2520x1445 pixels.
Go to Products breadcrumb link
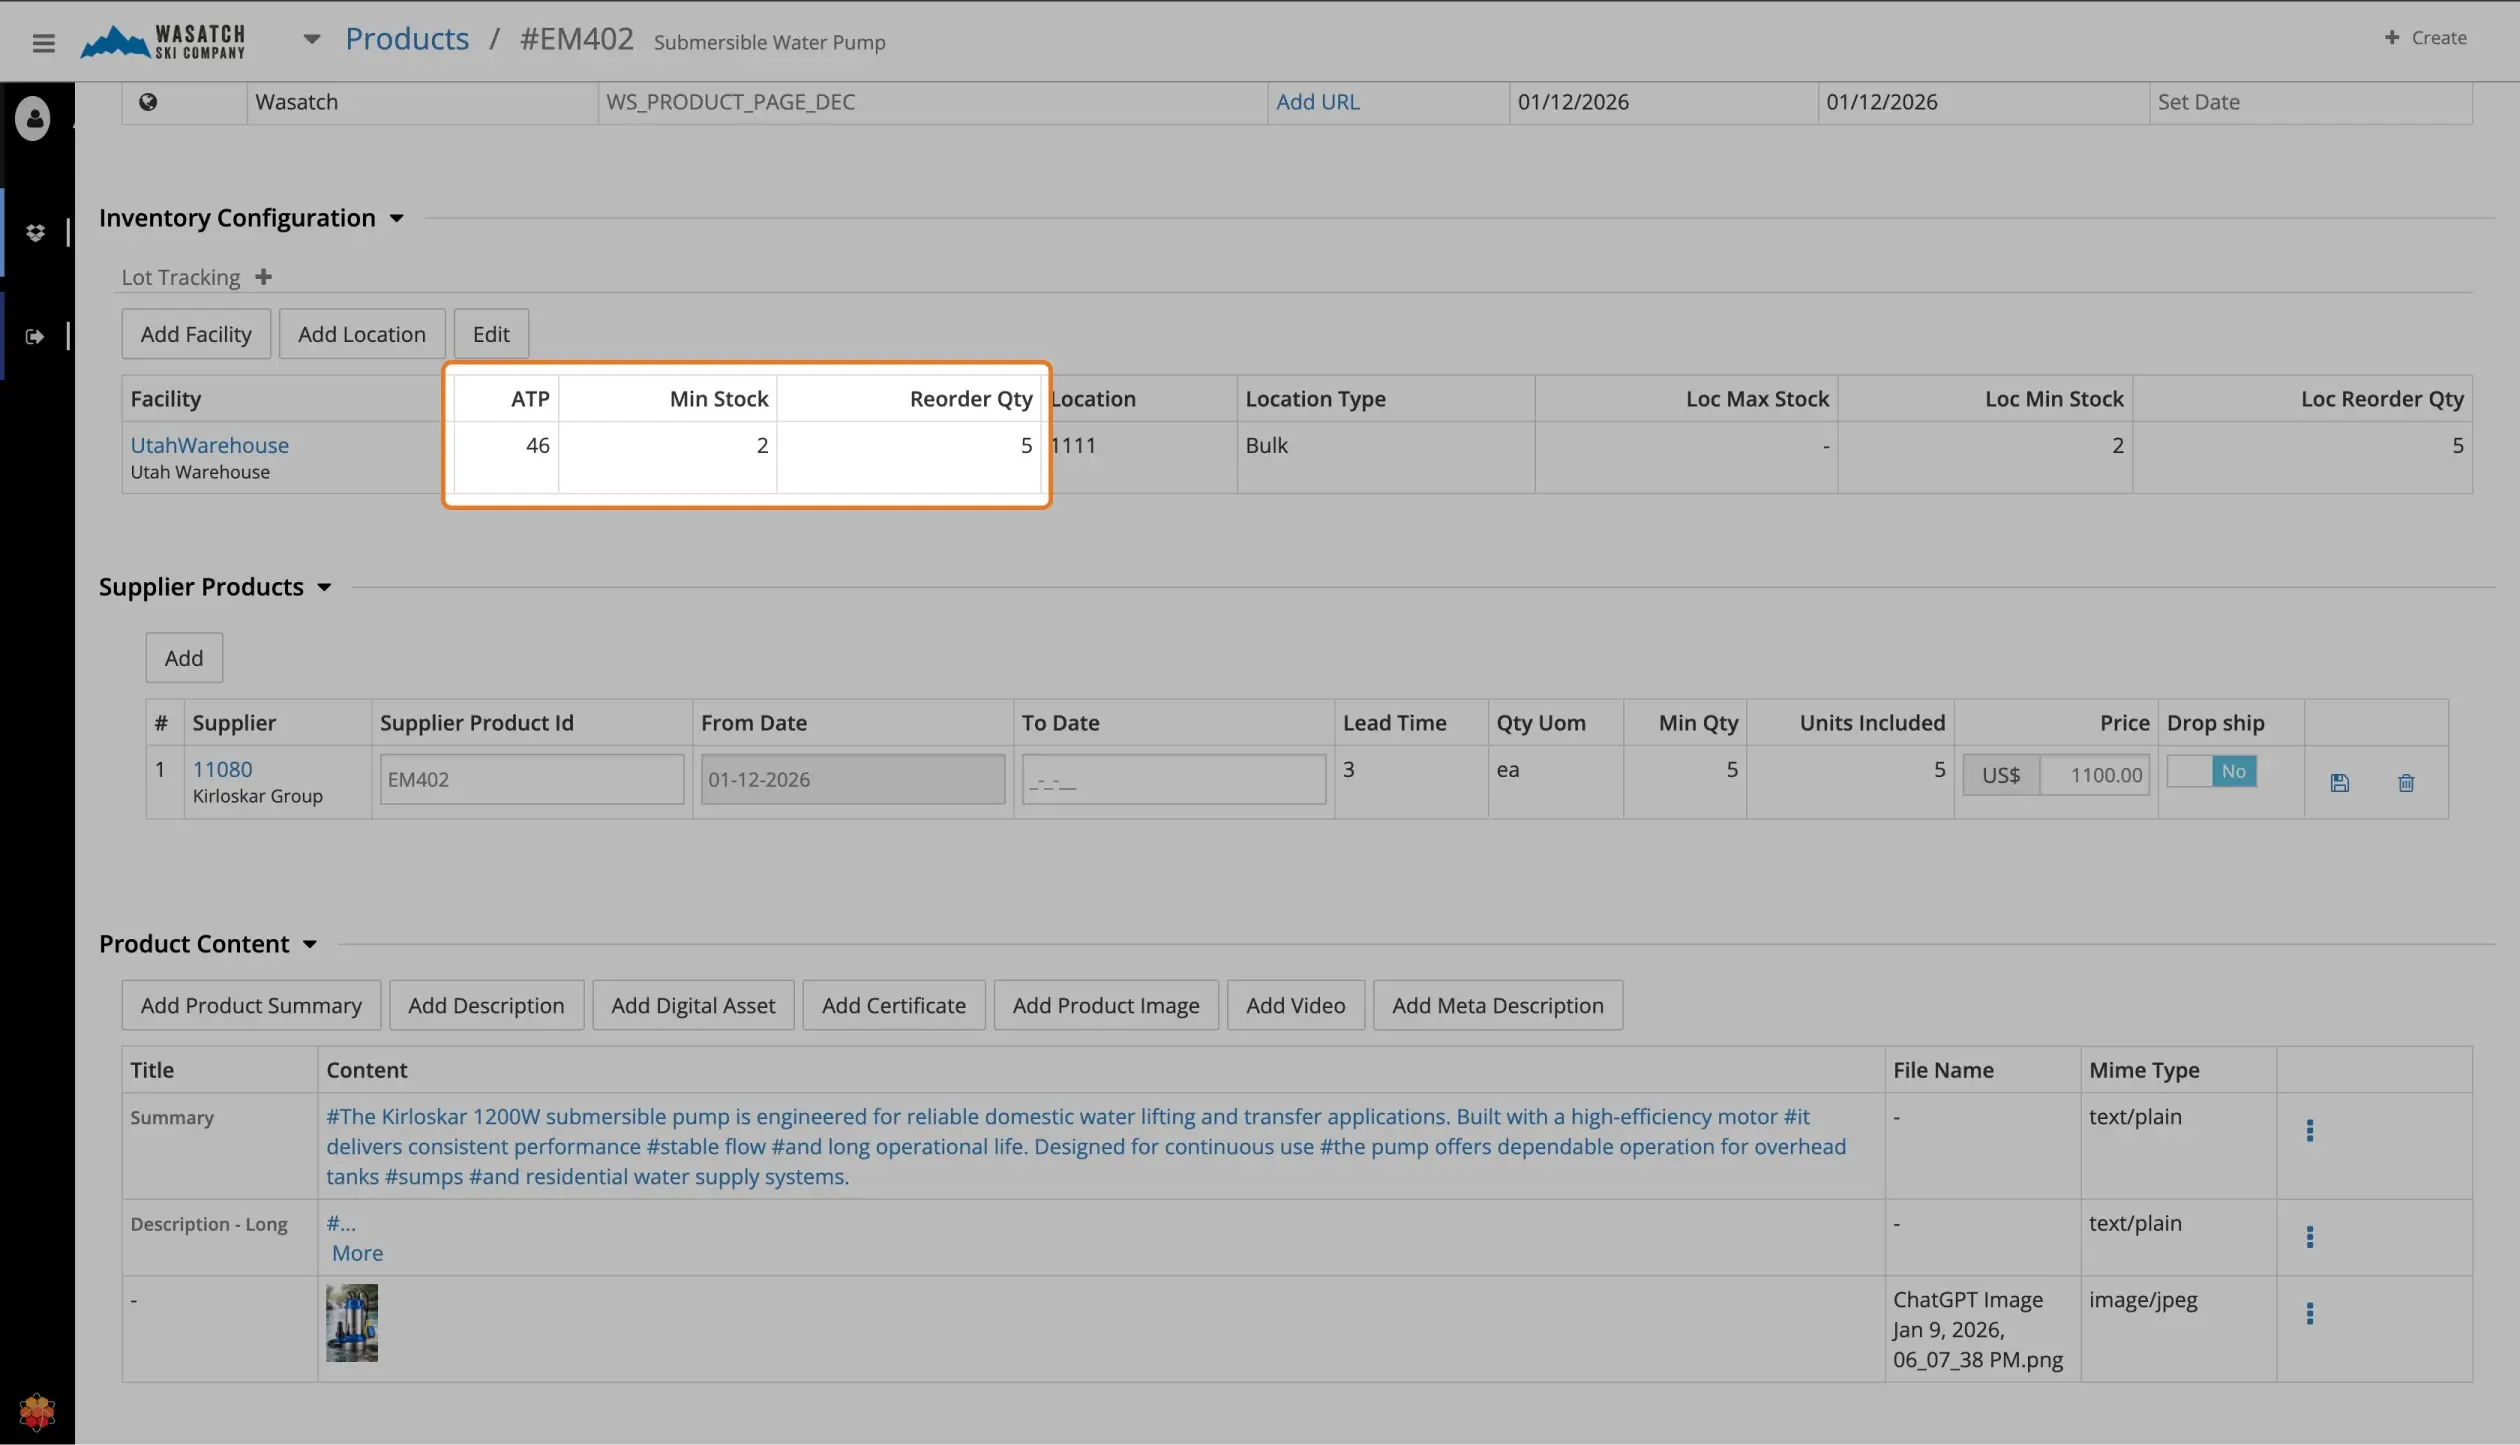coord(407,39)
